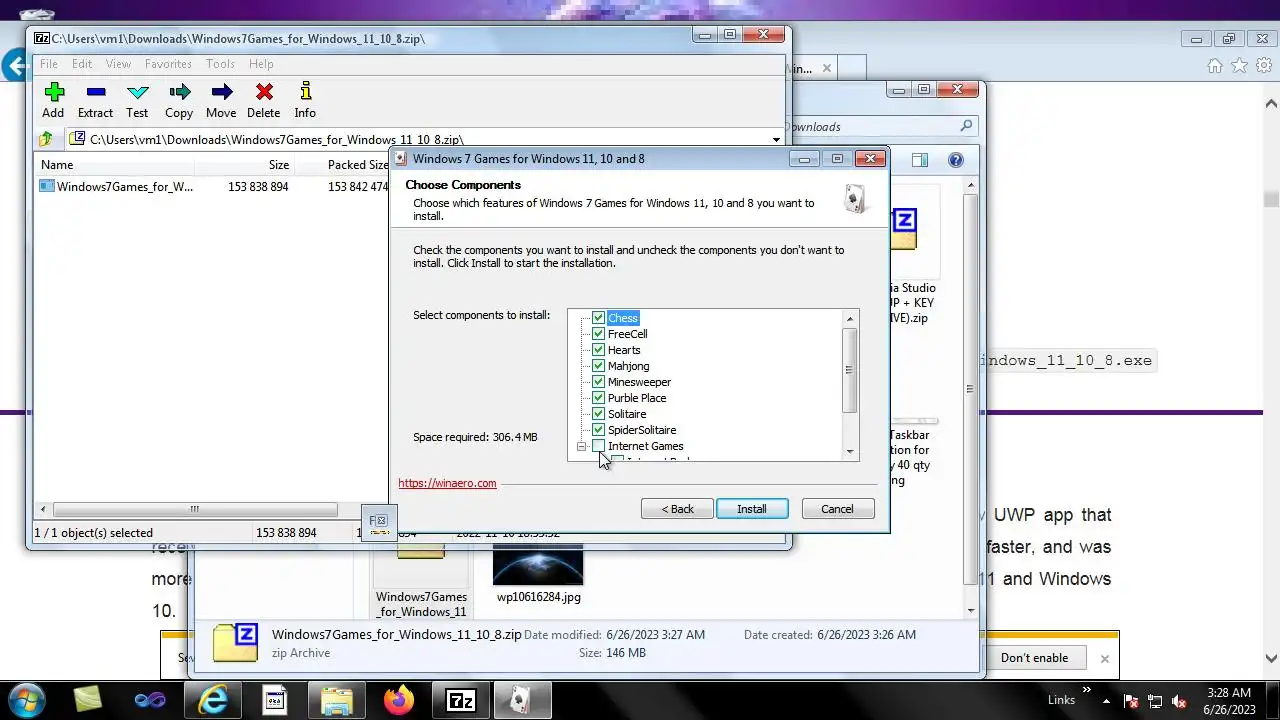Uncheck the SpiderSolitaire component
Image resolution: width=1280 pixels, height=720 pixels.
598,430
